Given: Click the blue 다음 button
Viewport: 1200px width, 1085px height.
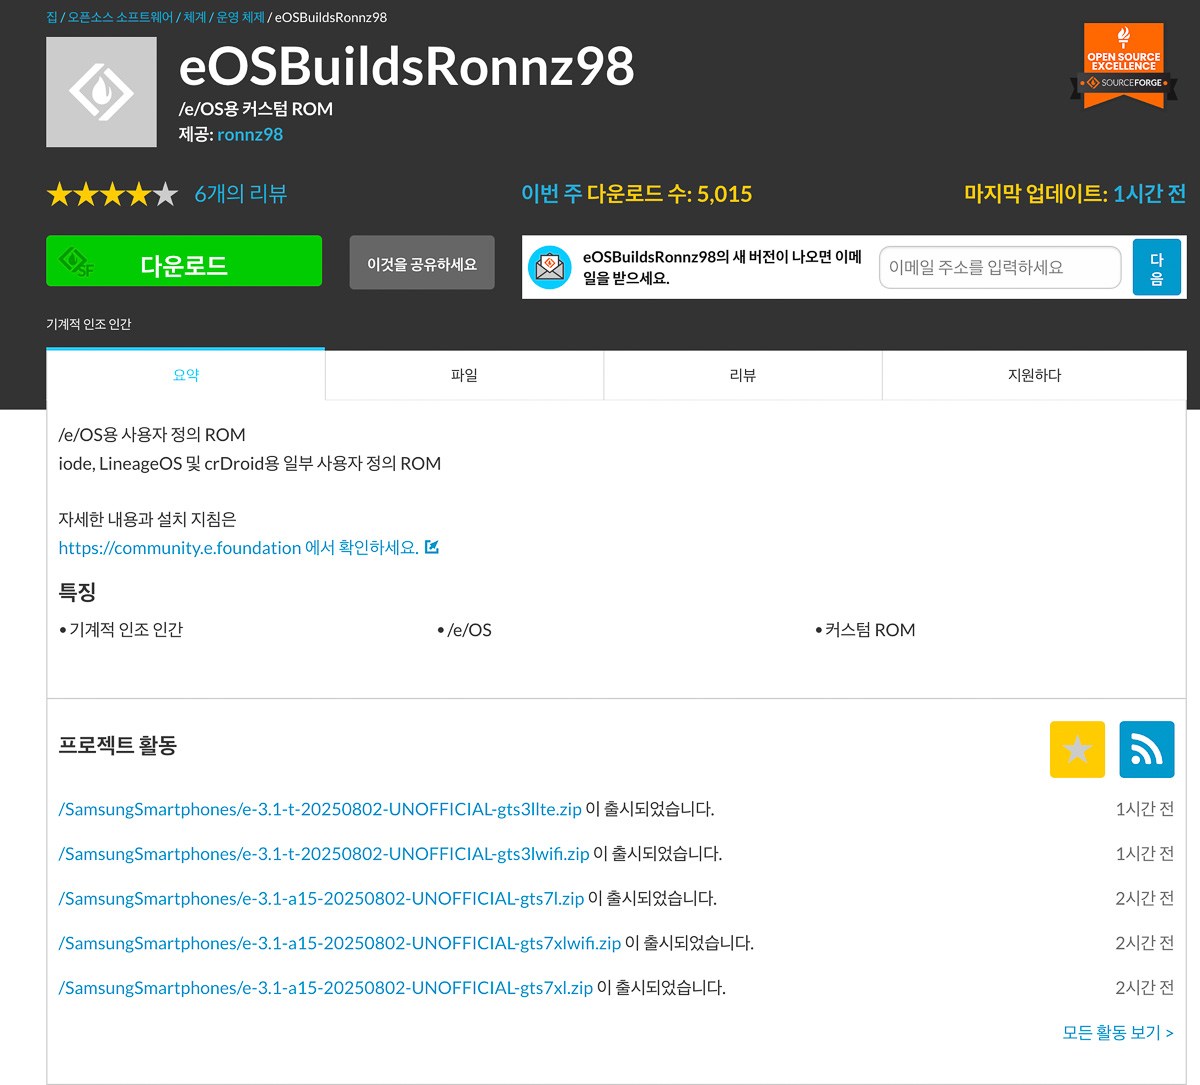Looking at the screenshot, I should [1157, 267].
